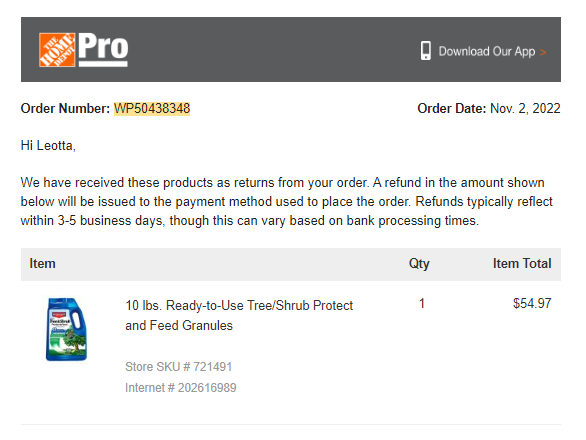The height and width of the screenshot is (440, 586).
Task: Click the Store SKU # 721491 text
Action: [x=179, y=367]
